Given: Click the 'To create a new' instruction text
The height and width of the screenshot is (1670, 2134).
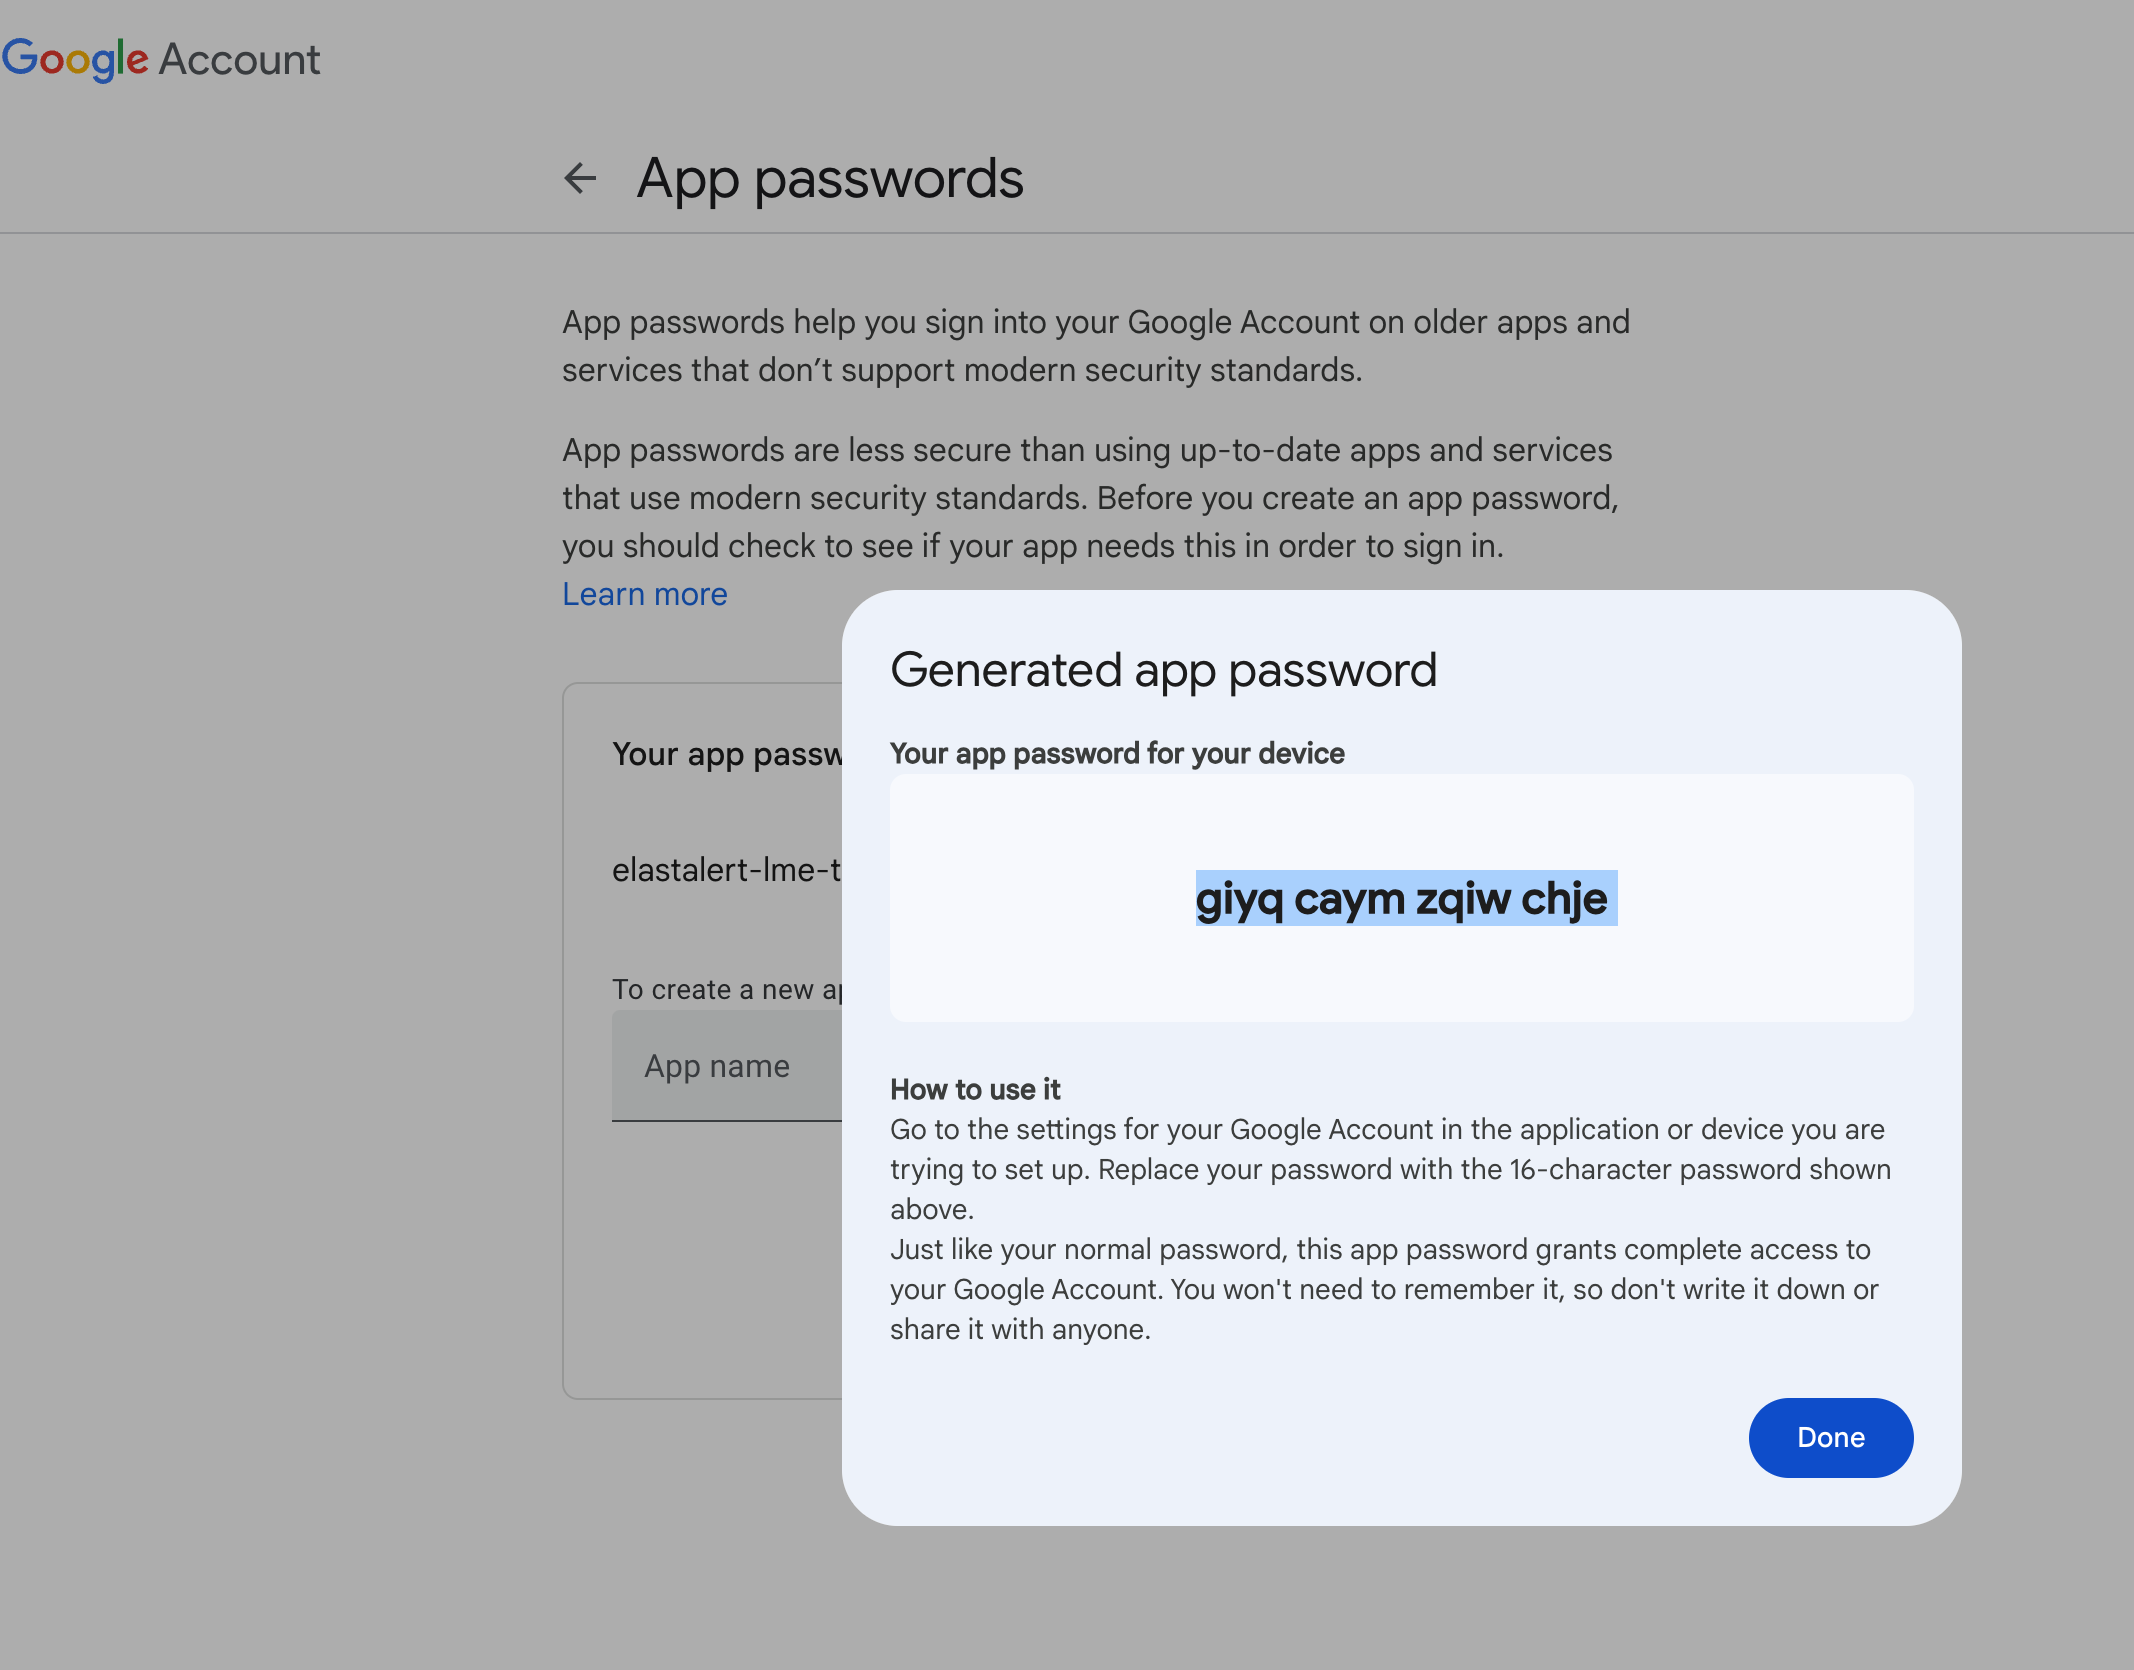Looking at the screenshot, I should click(x=727, y=990).
